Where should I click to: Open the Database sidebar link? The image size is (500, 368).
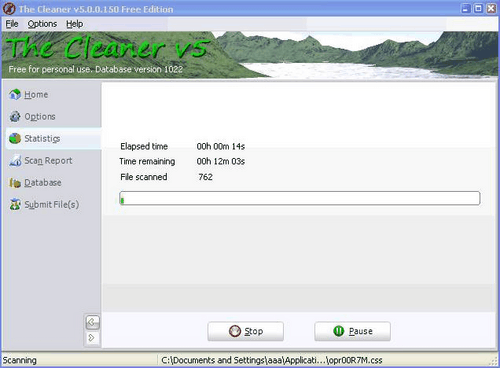43,183
